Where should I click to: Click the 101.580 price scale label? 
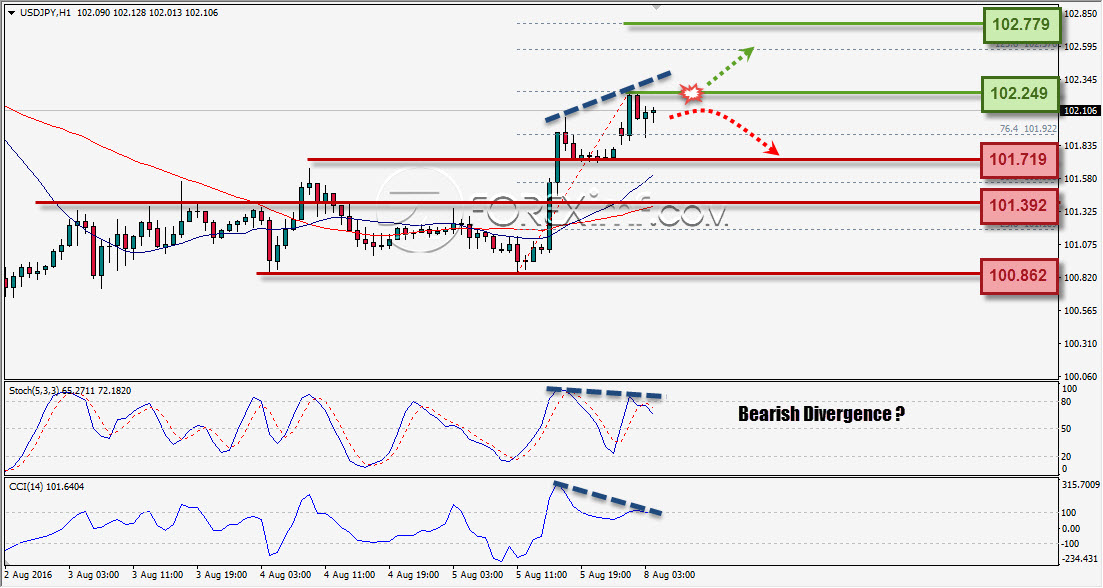[1081, 179]
